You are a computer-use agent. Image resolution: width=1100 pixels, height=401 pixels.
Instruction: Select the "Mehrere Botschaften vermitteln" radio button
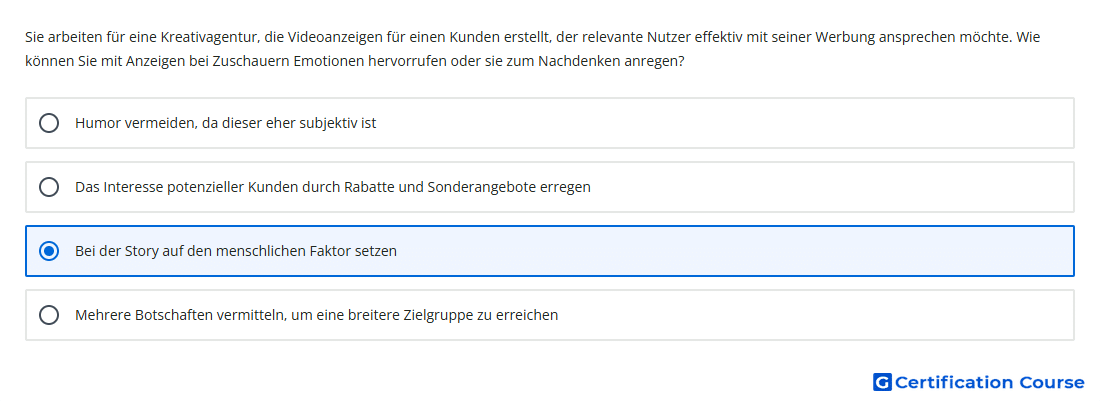point(48,315)
